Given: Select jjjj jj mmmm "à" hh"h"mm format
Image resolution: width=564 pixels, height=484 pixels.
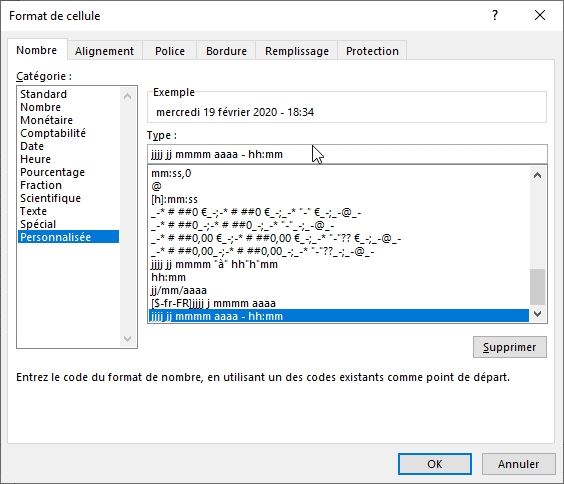Looking at the screenshot, I should [x=338, y=264].
